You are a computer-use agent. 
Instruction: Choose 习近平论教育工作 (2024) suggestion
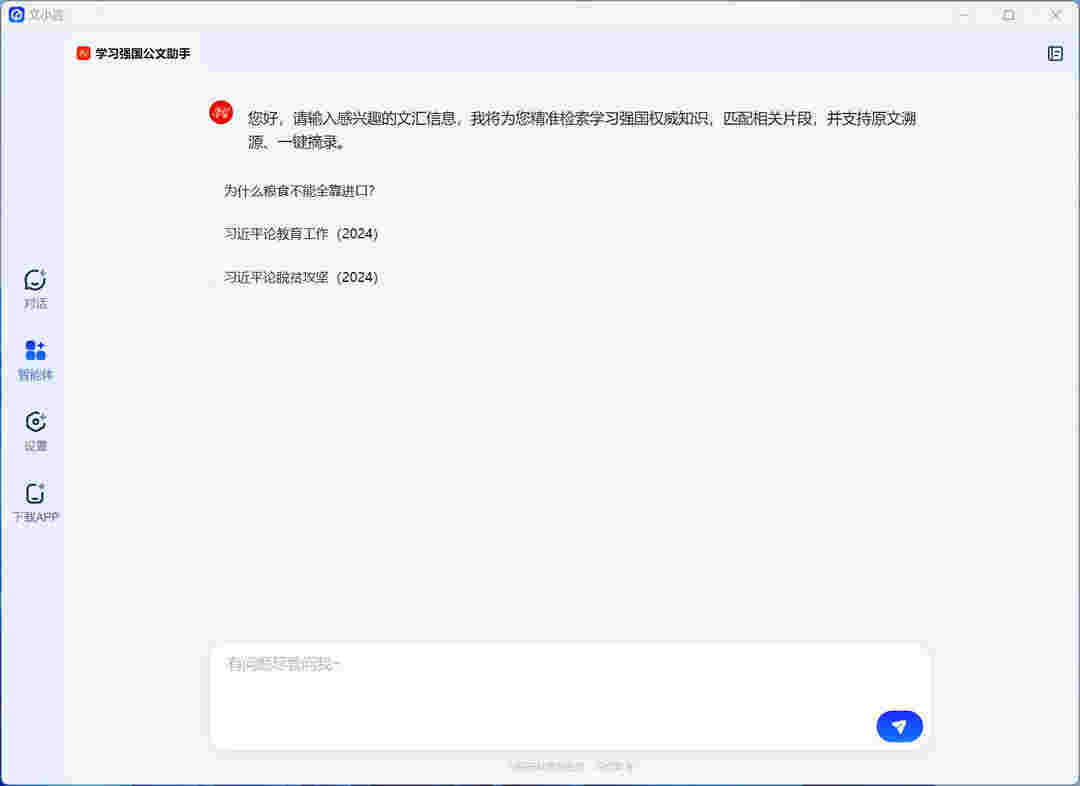click(x=301, y=234)
